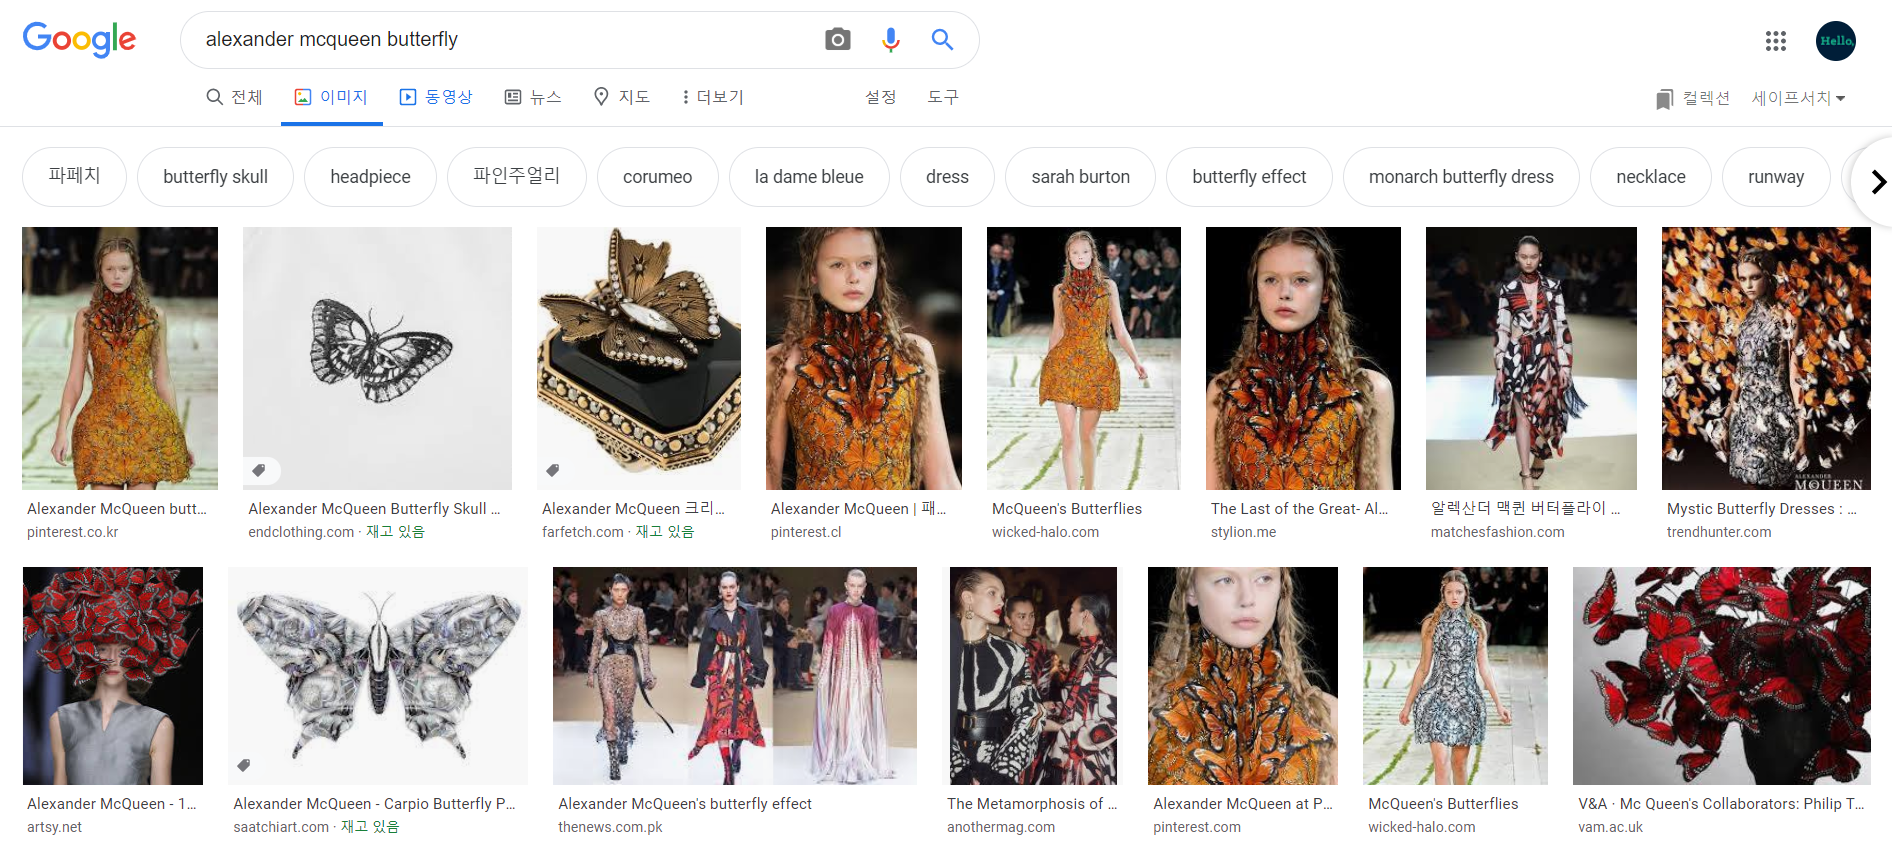This screenshot has width=1892, height=848.
Task: Filter by necklace chip
Action: [1650, 176]
